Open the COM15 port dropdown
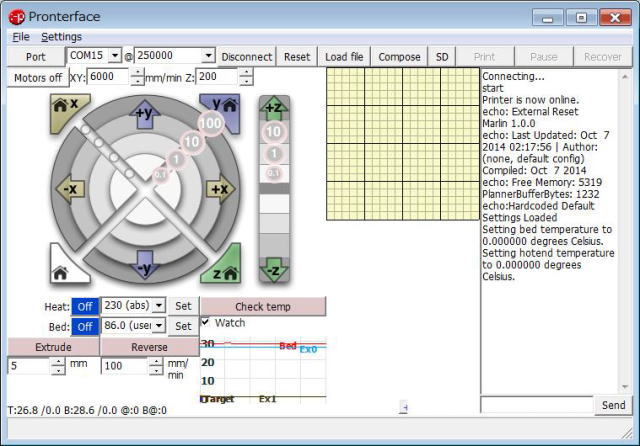The image size is (640, 446). [115, 55]
